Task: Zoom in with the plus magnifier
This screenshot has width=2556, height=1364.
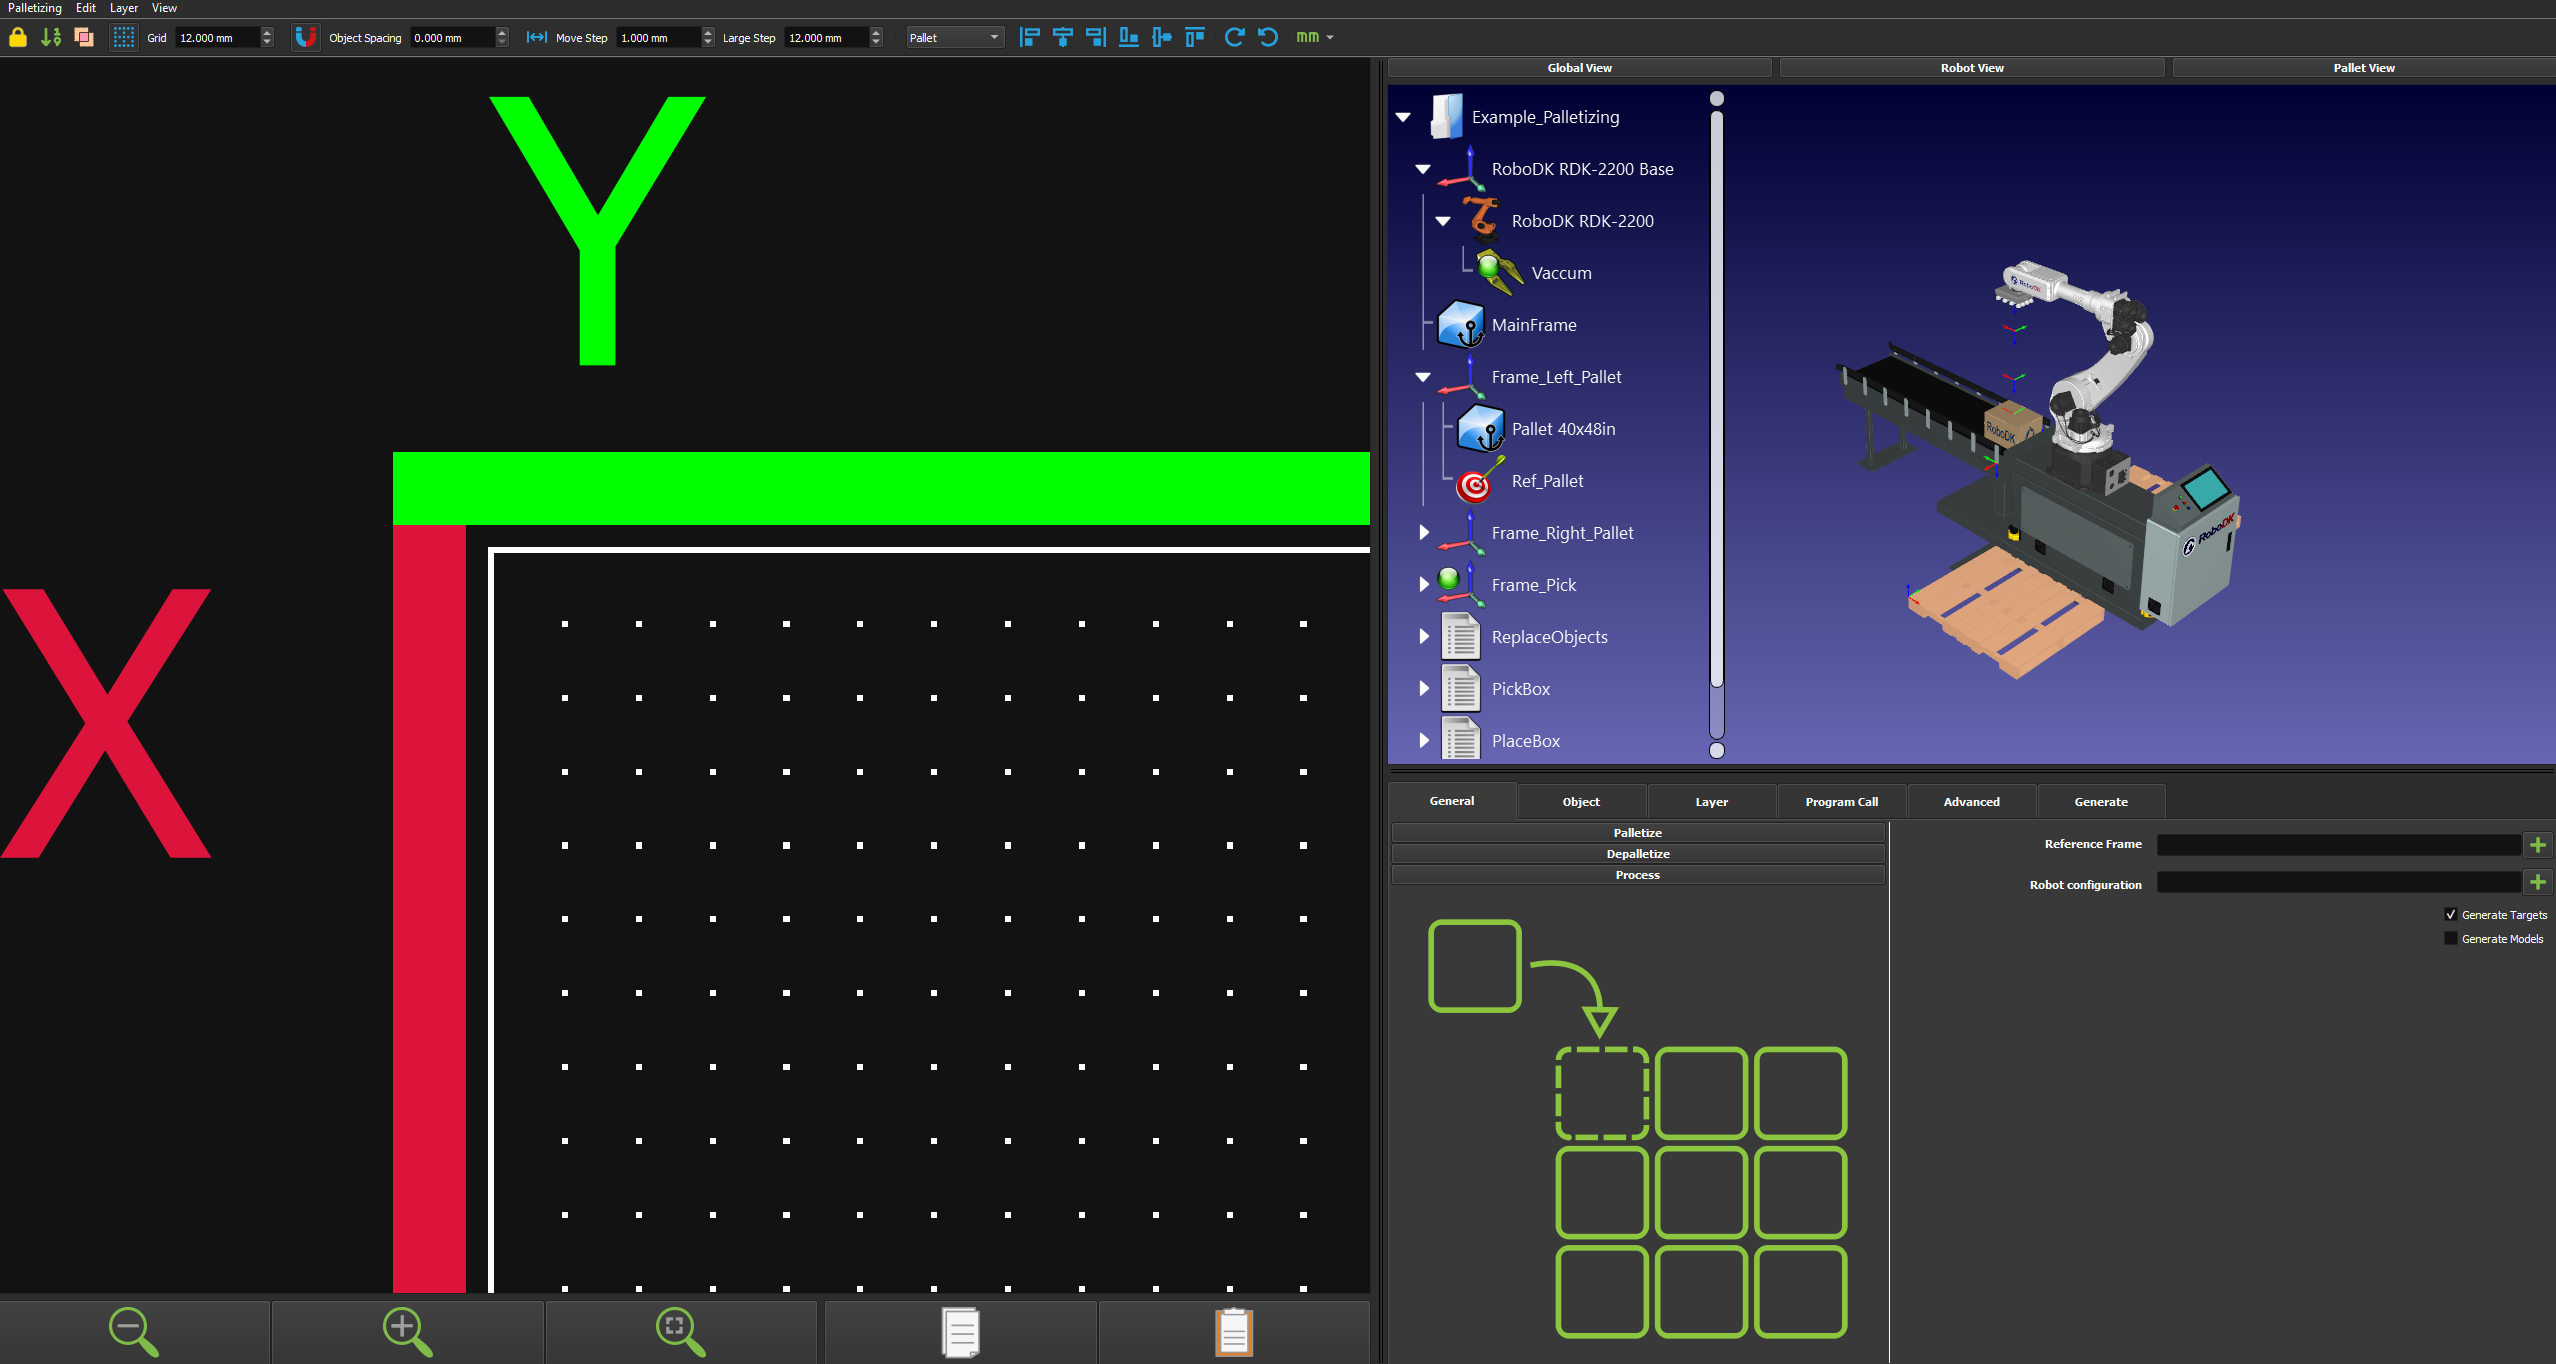Action: [407, 1332]
